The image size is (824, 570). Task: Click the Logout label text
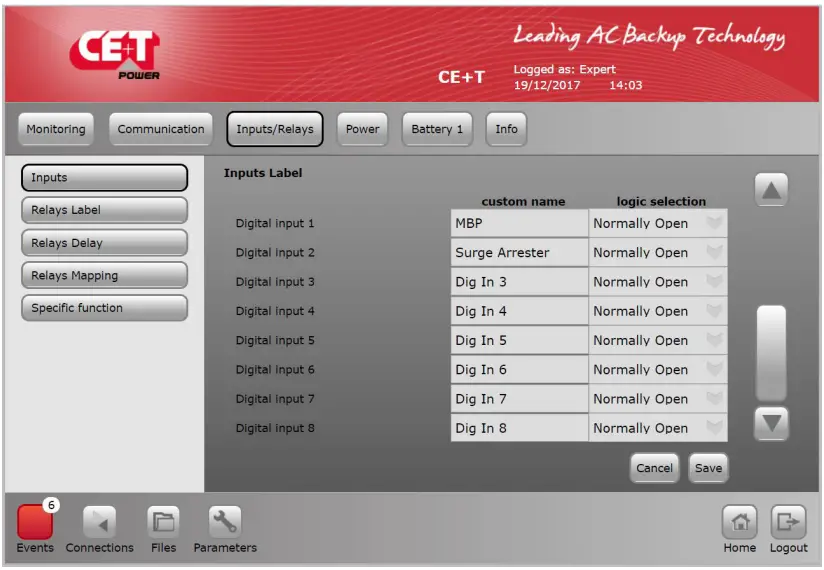tap(788, 548)
